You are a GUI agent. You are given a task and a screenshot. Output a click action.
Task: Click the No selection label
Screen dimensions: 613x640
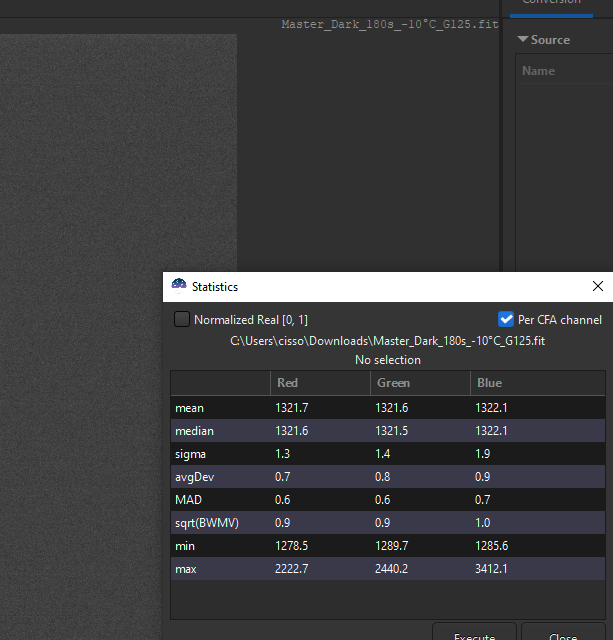click(388, 360)
